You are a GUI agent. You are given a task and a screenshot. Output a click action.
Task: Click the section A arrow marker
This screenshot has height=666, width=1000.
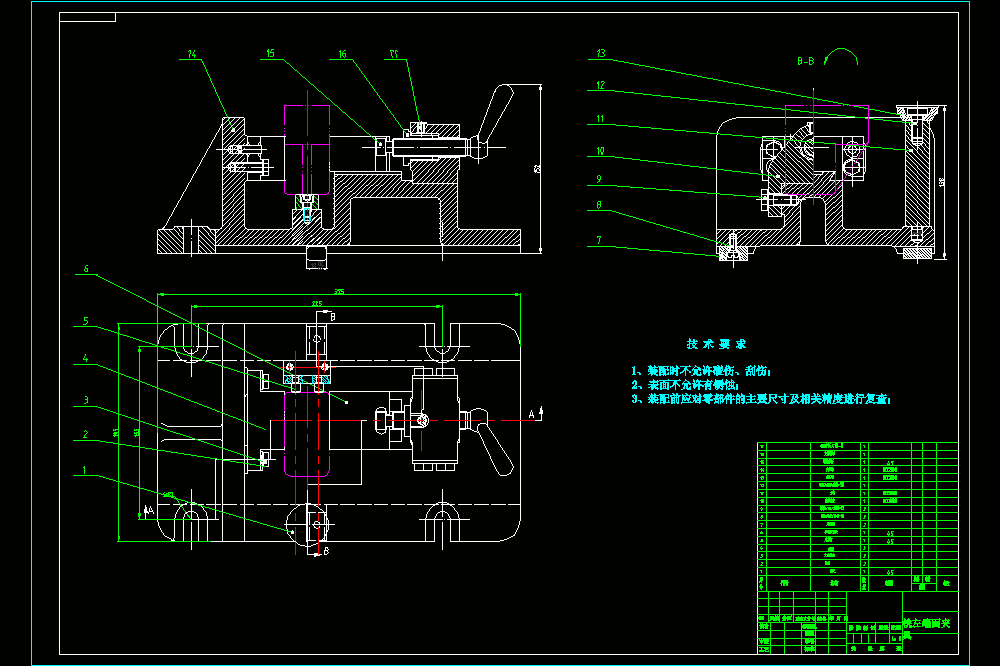click(536, 414)
